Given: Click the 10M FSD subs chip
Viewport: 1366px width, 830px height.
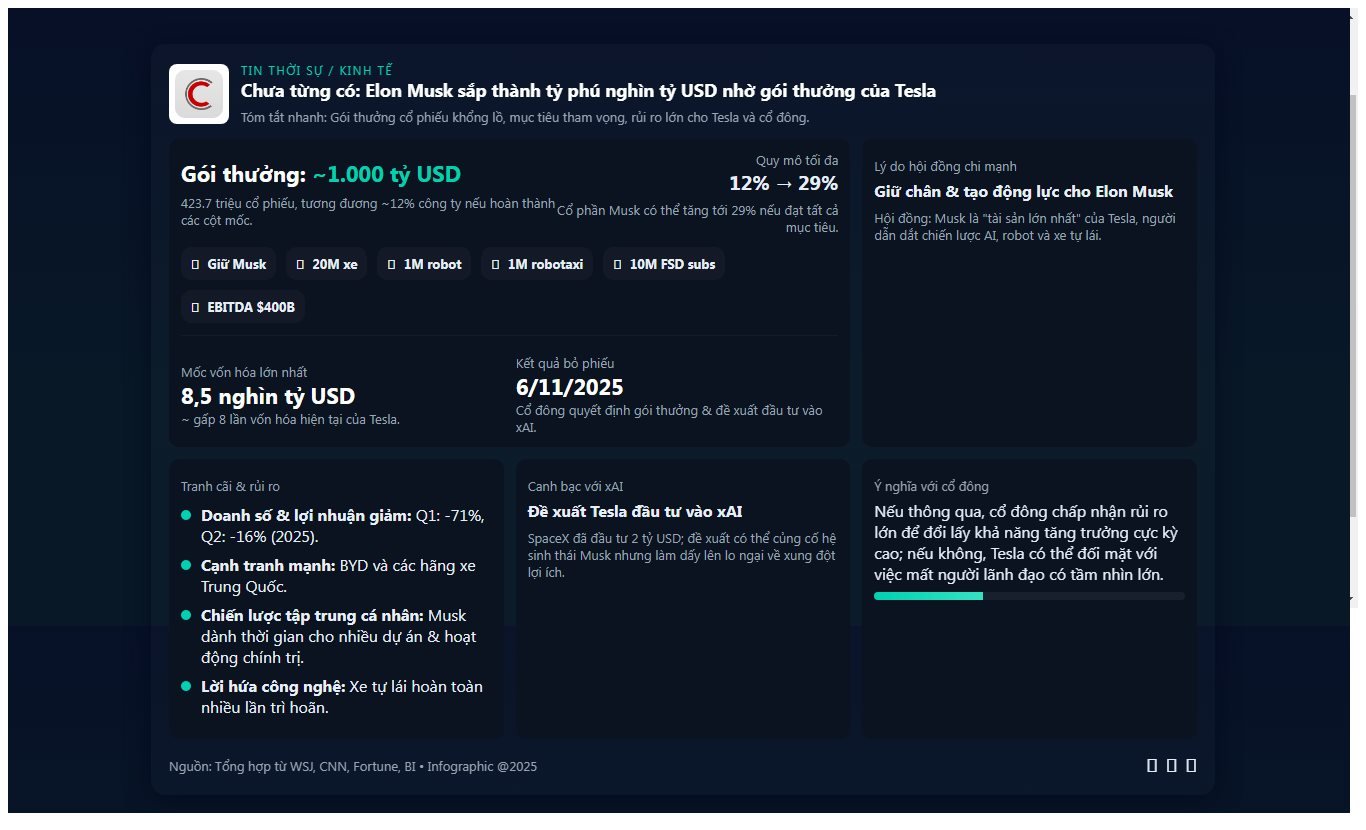Looking at the screenshot, I should click(x=664, y=264).
